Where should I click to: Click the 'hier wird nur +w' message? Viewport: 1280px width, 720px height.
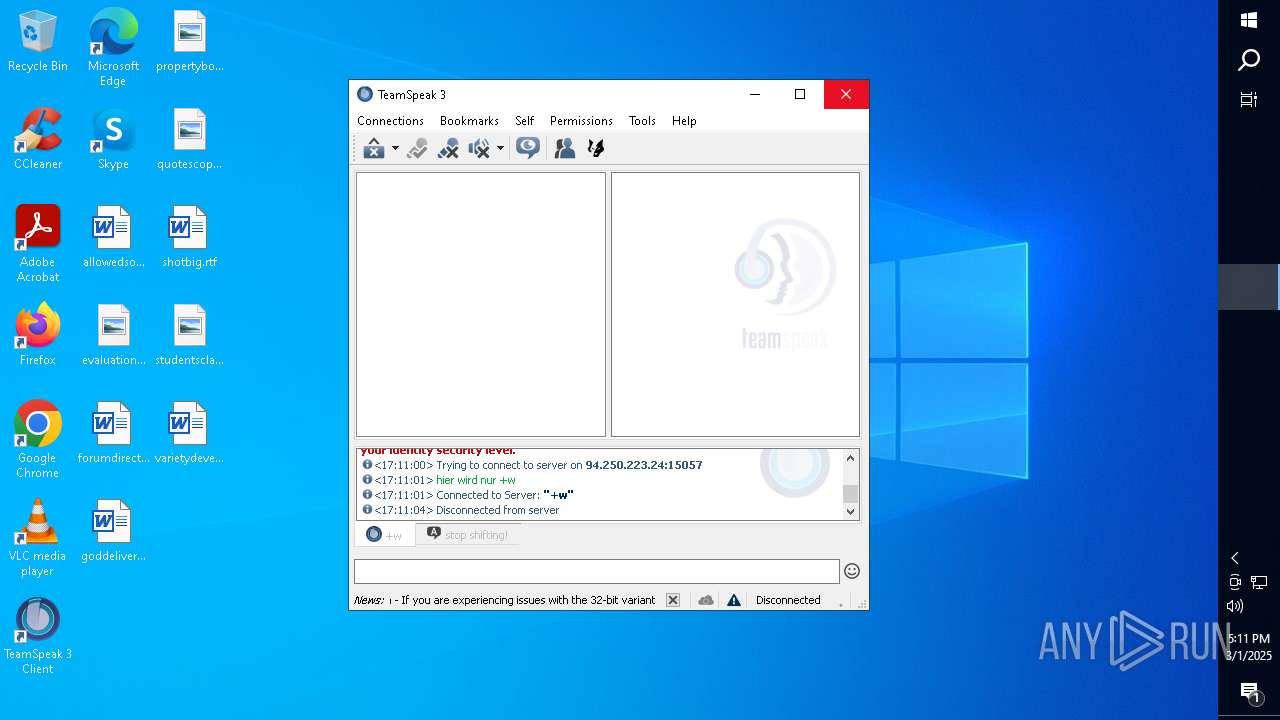(x=476, y=480)
